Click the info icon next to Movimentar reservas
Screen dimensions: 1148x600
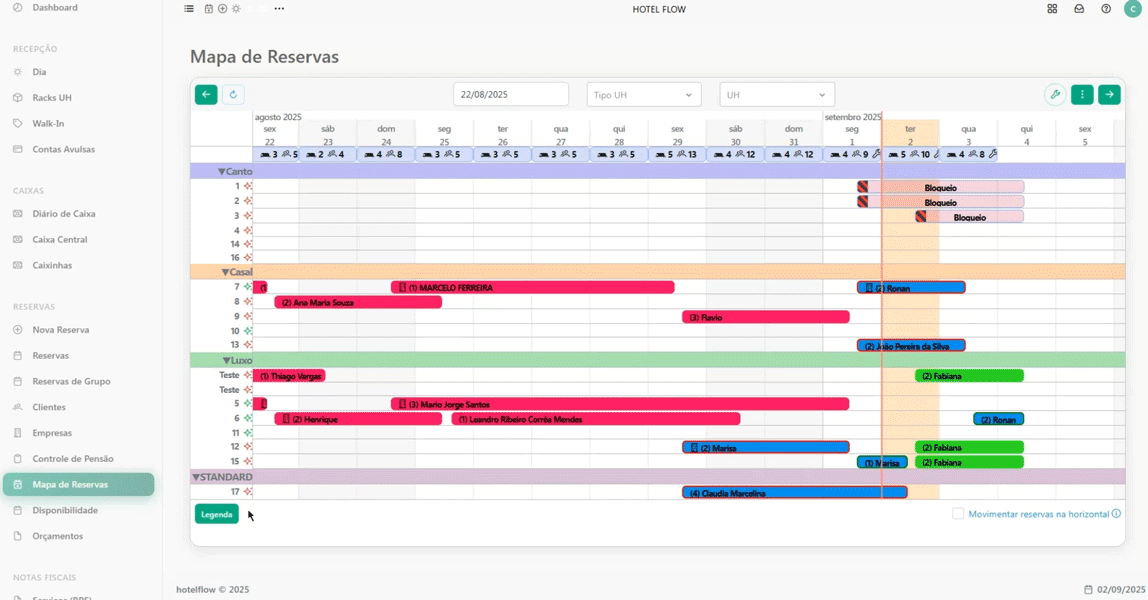point(1116,514)
